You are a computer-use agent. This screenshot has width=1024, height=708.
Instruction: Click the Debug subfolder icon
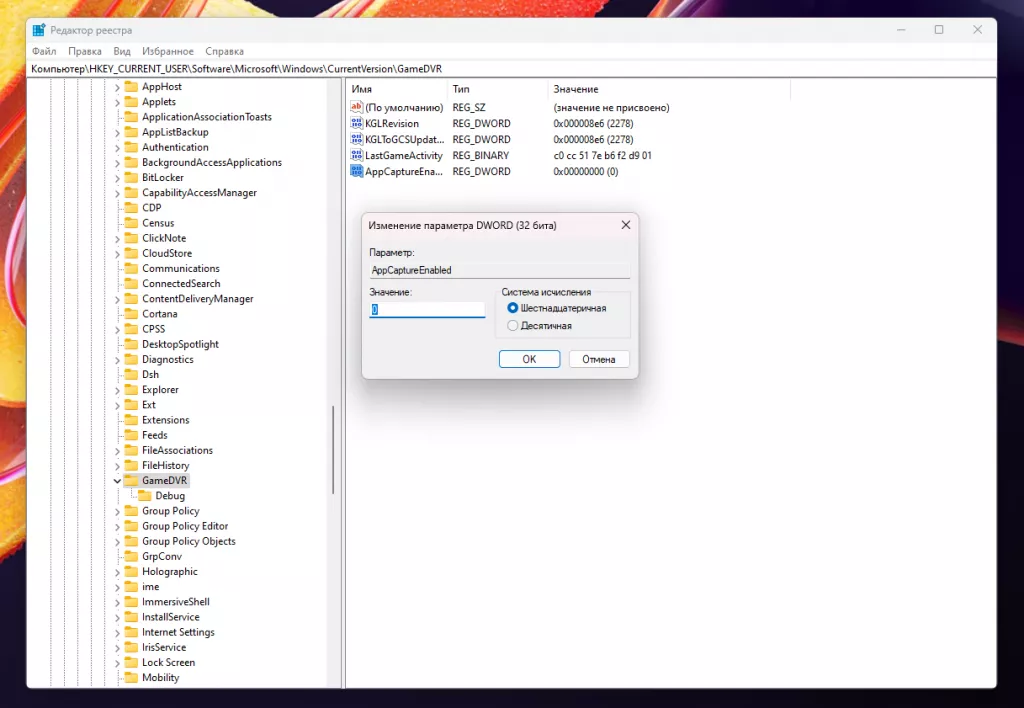(144, 495)
